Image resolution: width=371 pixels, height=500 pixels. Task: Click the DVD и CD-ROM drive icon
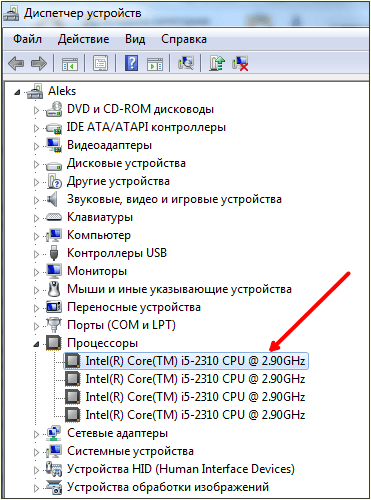54,109
